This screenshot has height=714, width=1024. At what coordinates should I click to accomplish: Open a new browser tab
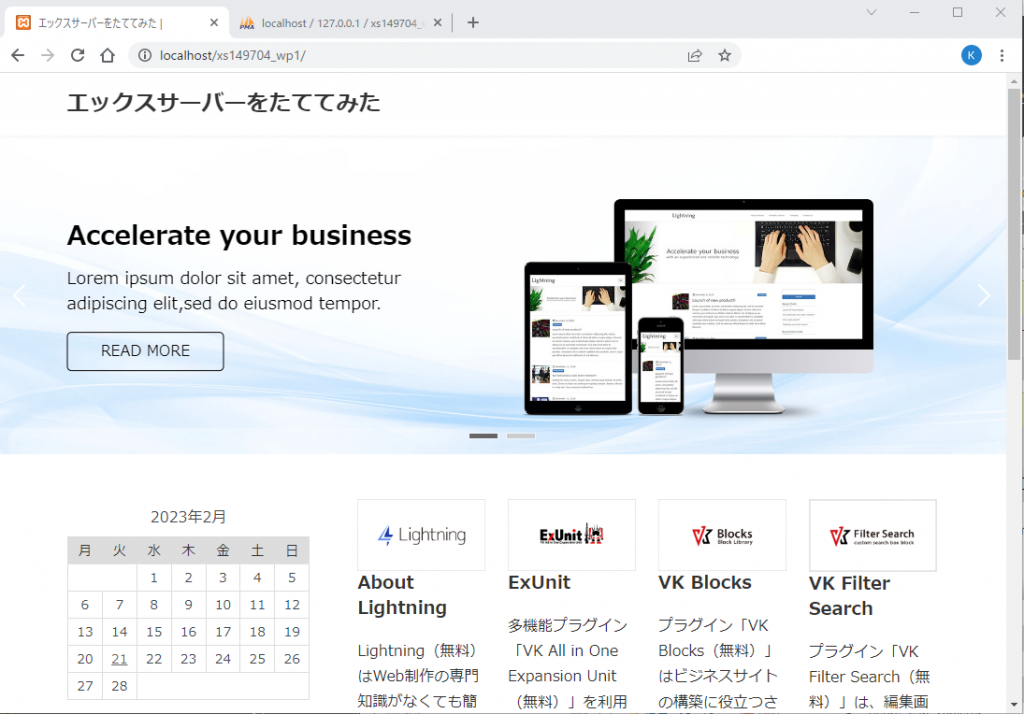(473, 23)
